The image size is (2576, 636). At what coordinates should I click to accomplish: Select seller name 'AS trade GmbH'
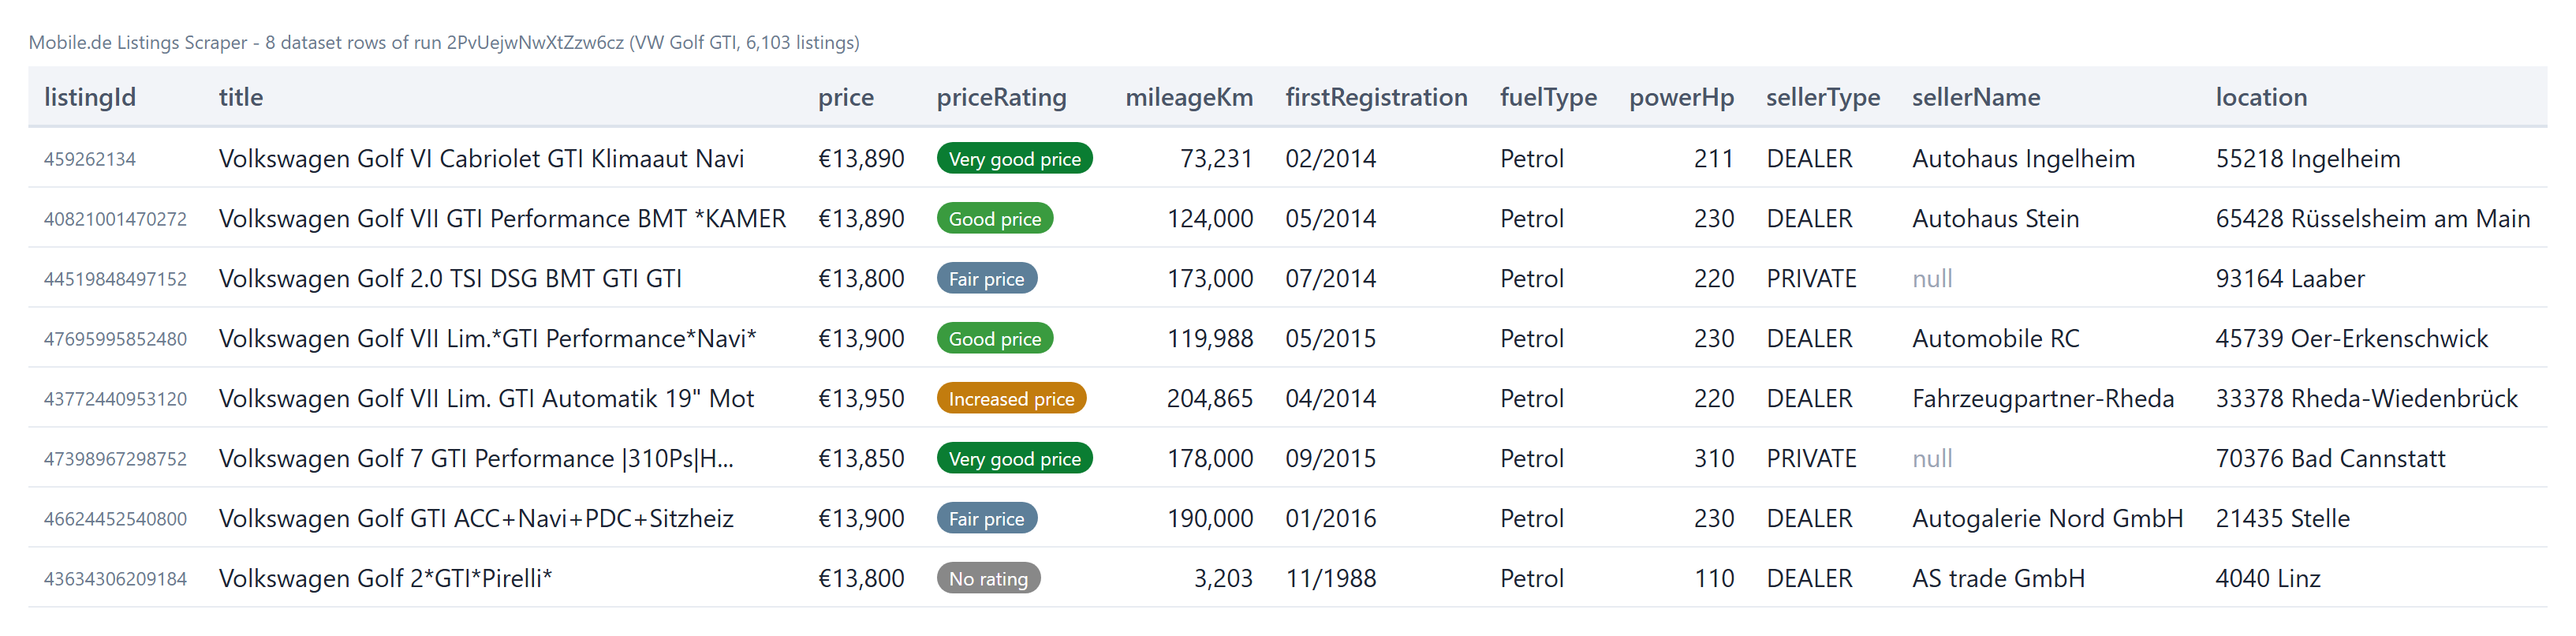tap(1998, 579)
